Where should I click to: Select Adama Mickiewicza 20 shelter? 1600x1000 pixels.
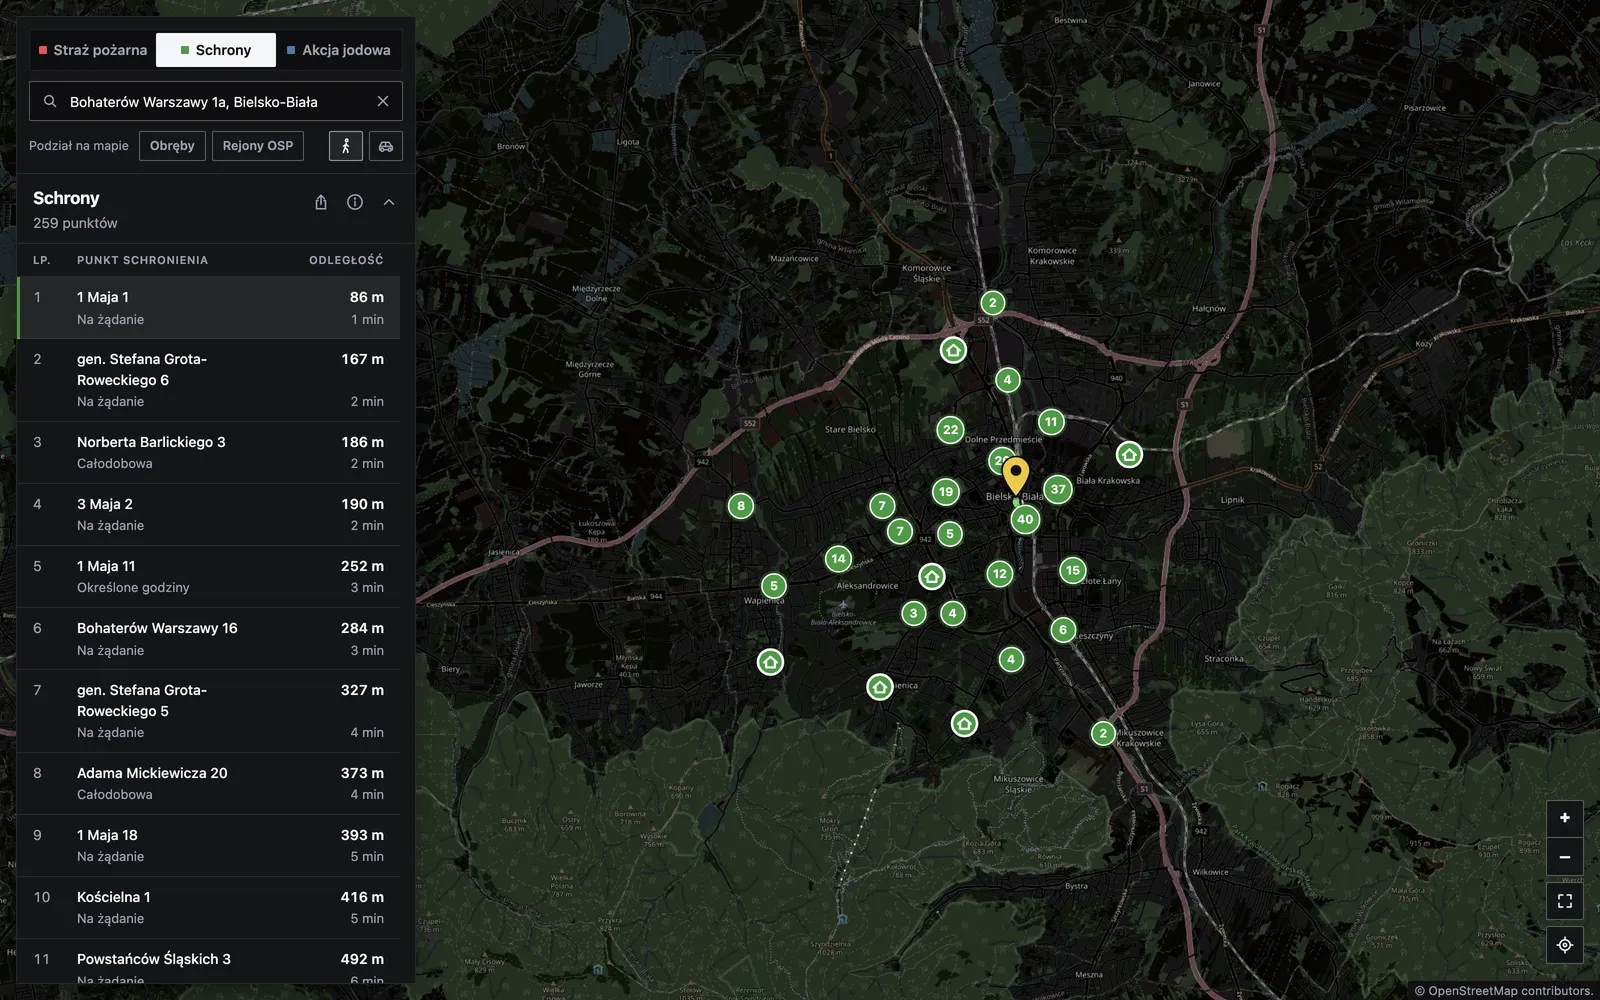[209, 784]
